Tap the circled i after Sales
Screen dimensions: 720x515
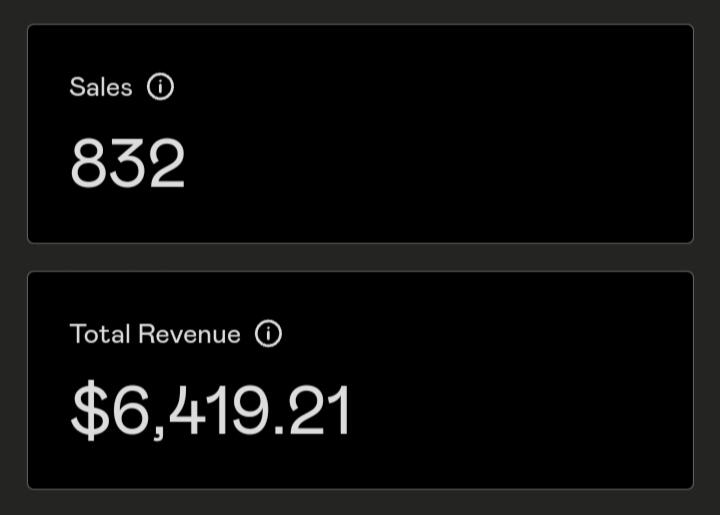160,87
